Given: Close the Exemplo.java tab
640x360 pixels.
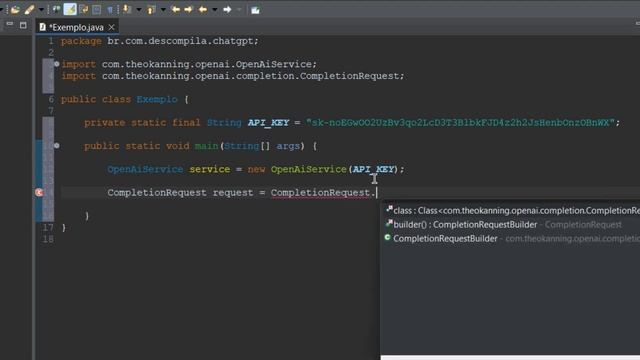Looking at the screenshot, I should tap(111, 27).
